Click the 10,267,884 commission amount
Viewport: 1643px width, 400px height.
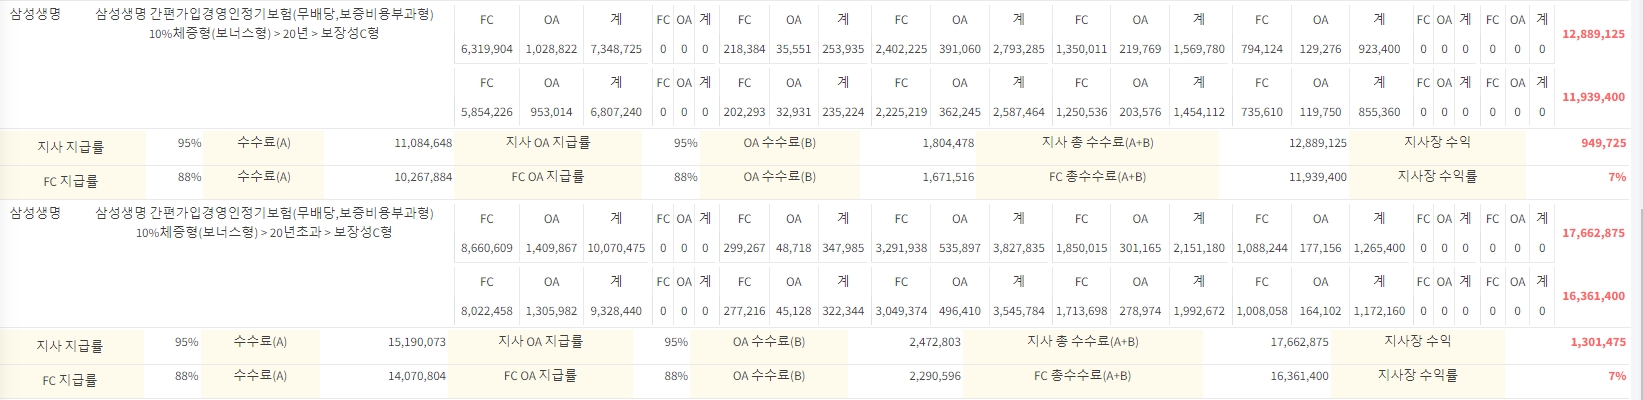(x=423, y=177)
